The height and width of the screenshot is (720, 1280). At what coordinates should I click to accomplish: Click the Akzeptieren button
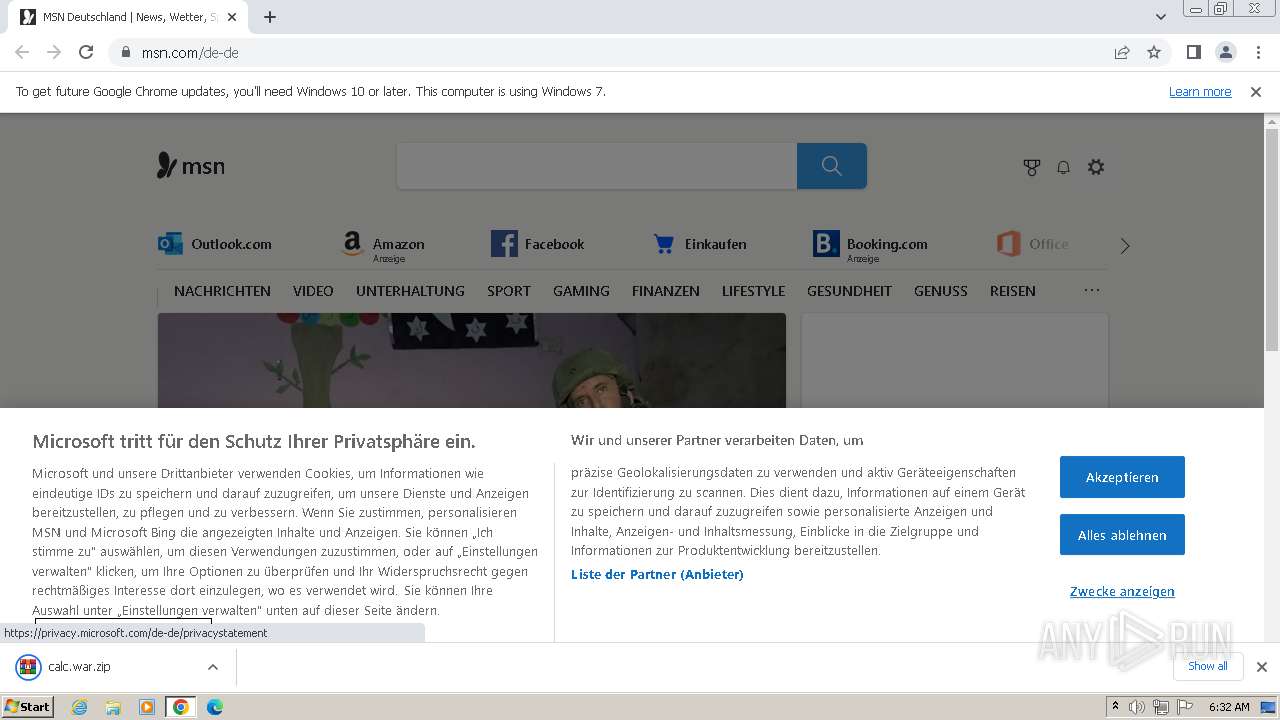1122,477
